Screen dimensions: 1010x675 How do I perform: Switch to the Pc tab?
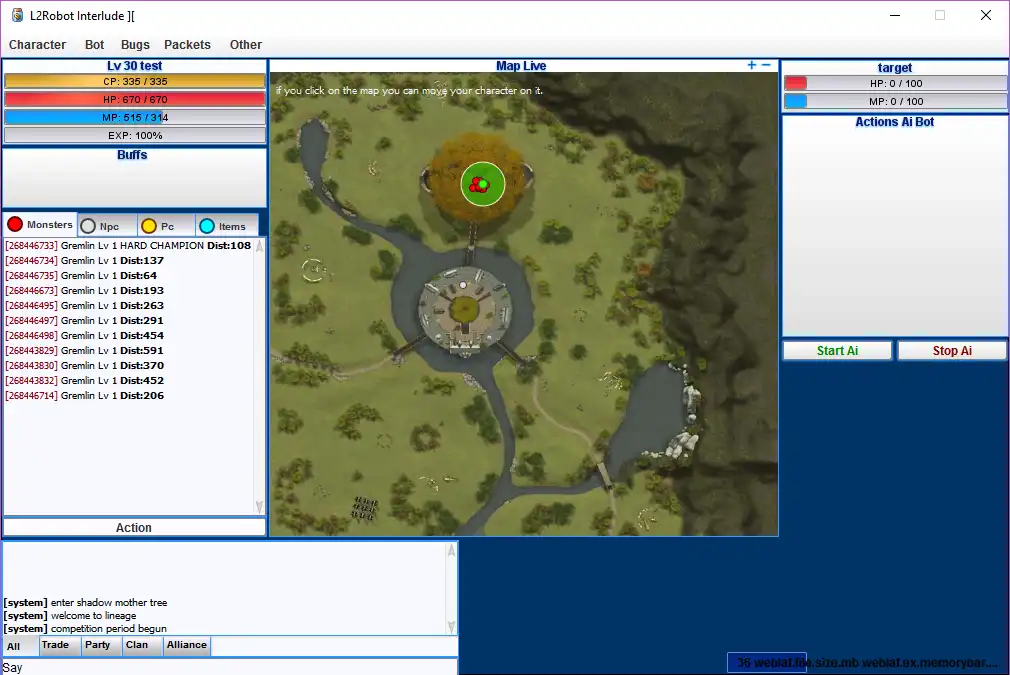pos(166,226)
